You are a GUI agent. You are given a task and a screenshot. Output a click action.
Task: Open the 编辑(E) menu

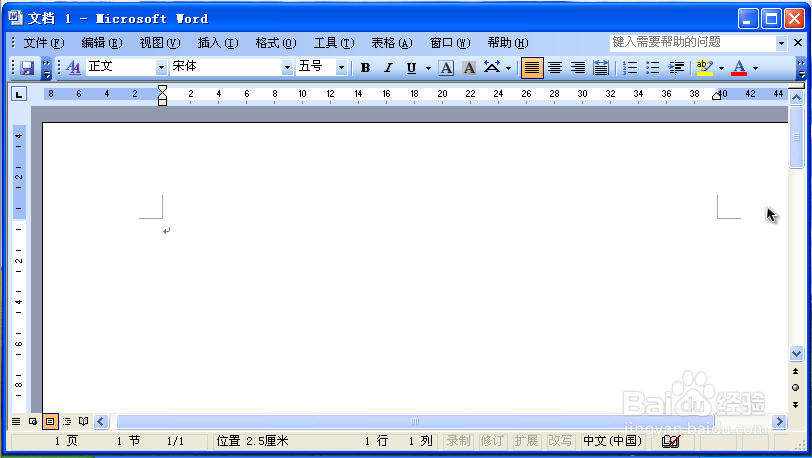102,42
